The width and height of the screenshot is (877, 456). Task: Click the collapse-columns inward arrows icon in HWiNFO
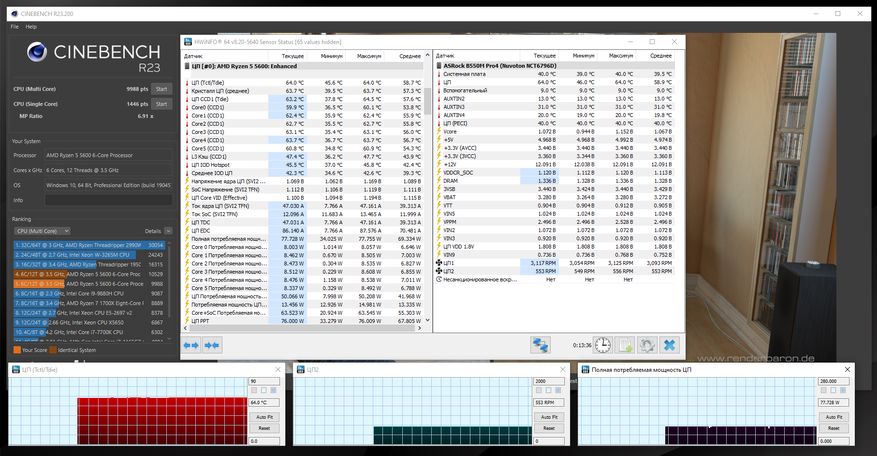[x=211, y=345]
